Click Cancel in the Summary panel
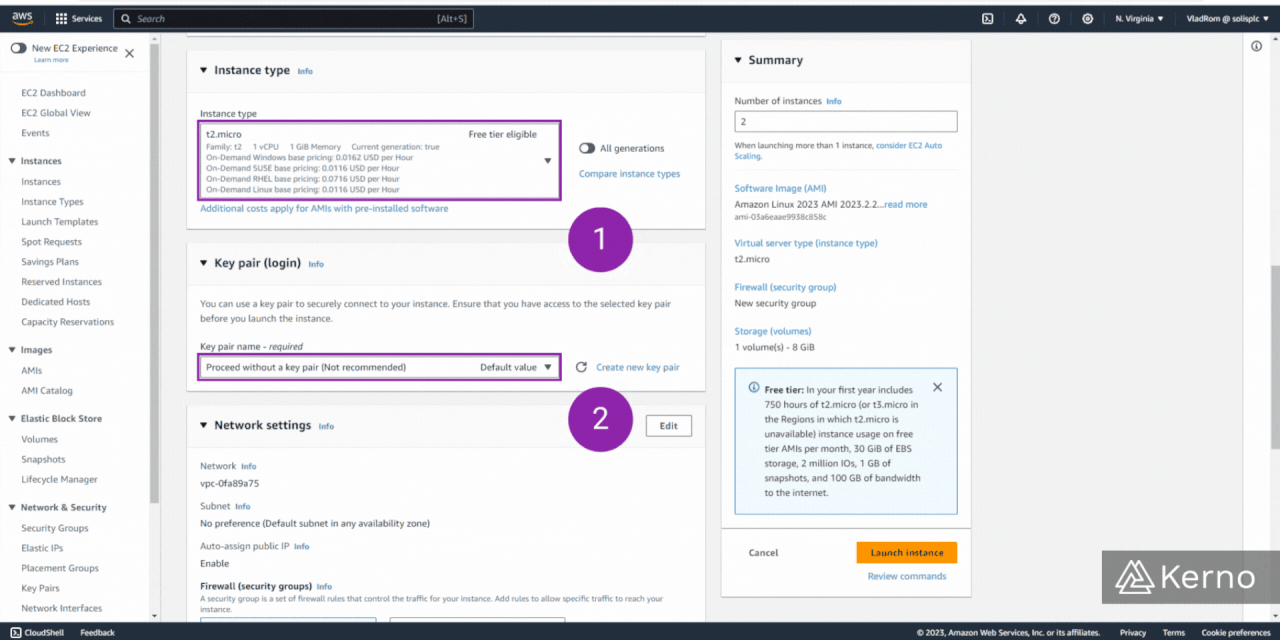 (x=763, y=552)
